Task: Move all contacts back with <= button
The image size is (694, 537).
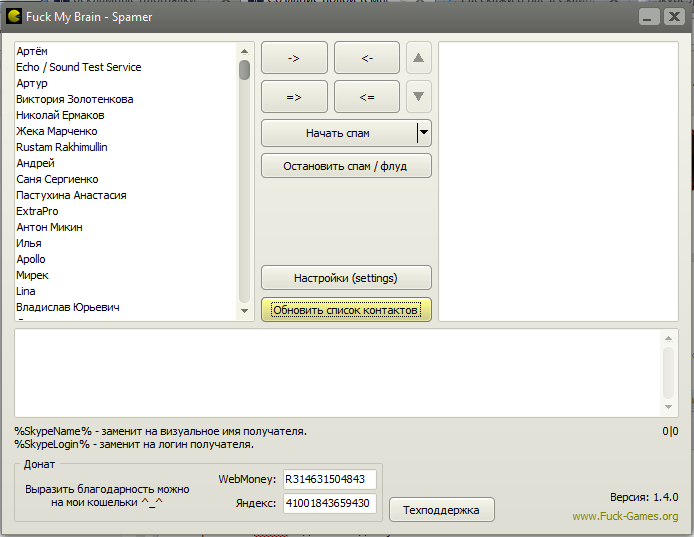Action: pos(367,97)
